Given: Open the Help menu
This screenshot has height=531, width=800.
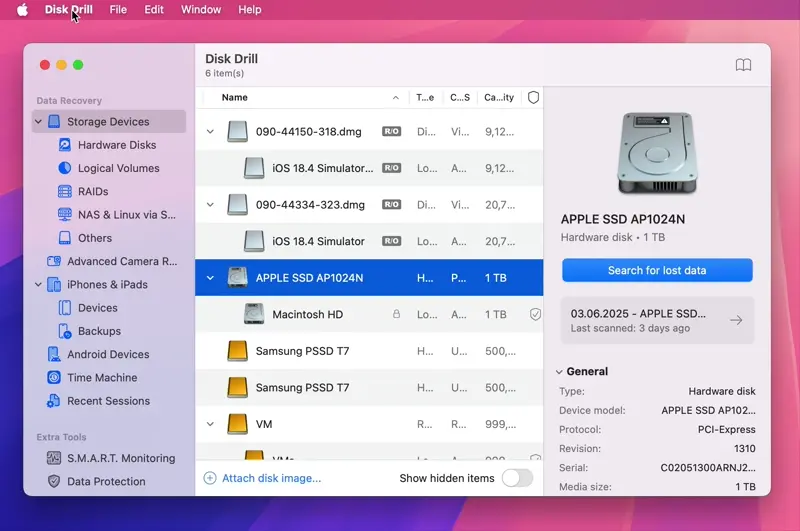Looking at the screenshot, I should coord(249,10).
